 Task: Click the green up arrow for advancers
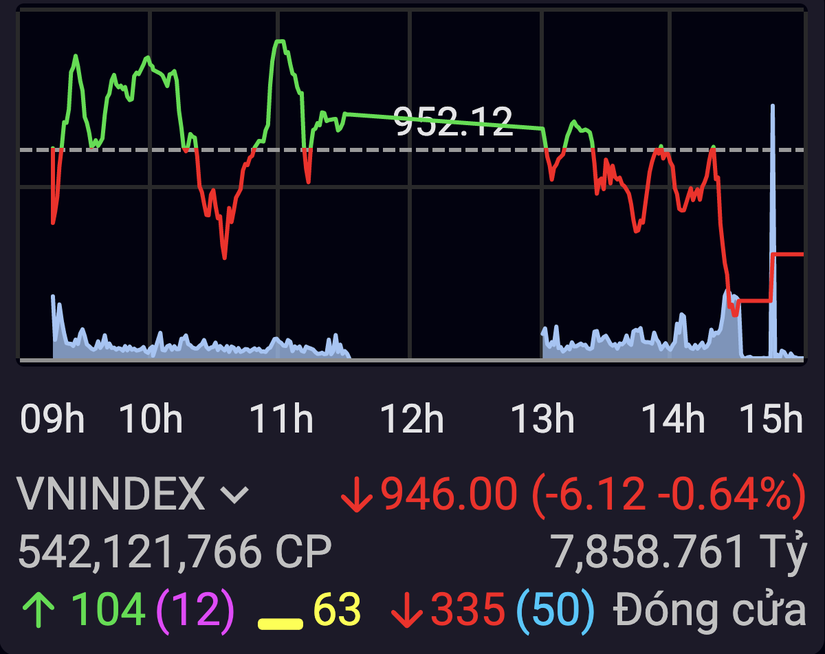click(38, 610)
